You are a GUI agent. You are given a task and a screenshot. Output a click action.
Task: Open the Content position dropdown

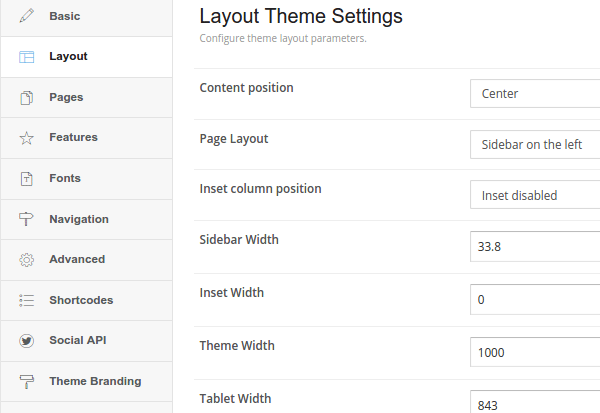535,94
